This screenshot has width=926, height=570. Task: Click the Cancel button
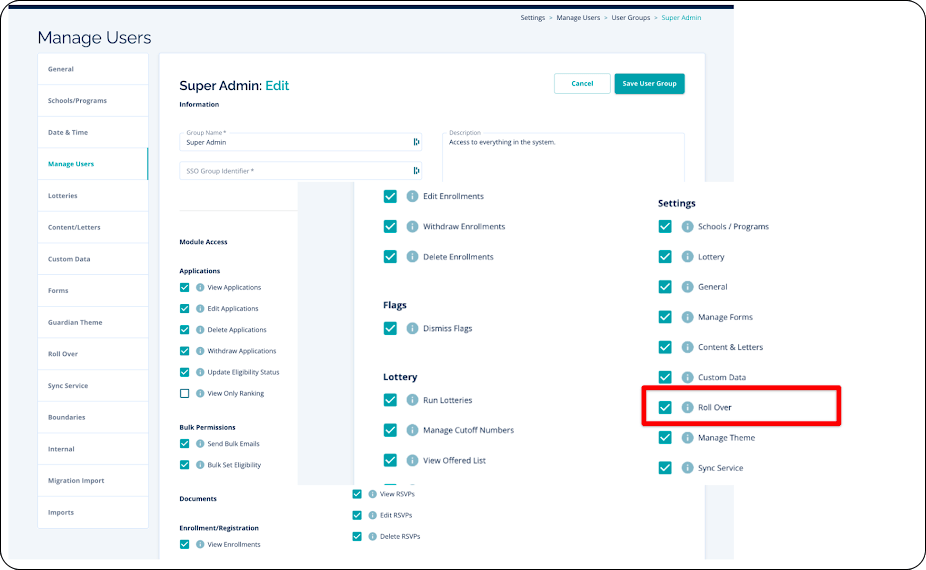582,84
